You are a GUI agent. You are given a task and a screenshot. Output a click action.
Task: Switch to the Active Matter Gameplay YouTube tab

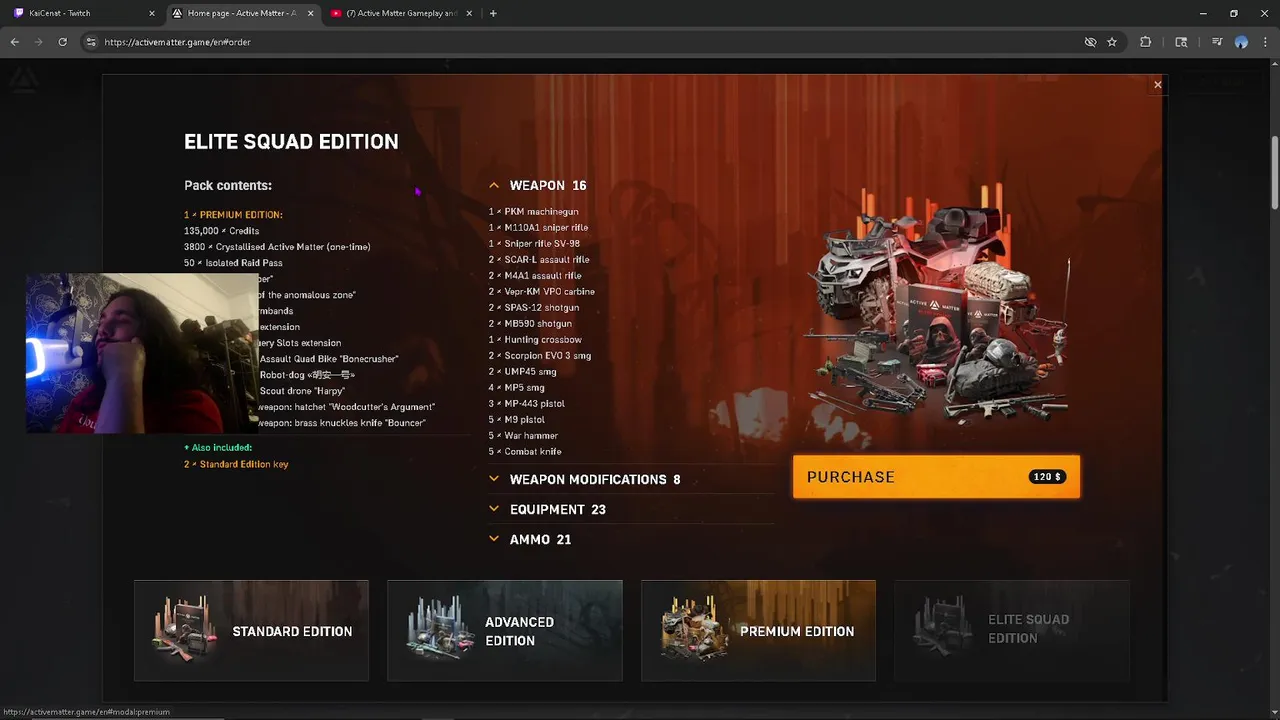pyautogui.click(x=400, y=13)
